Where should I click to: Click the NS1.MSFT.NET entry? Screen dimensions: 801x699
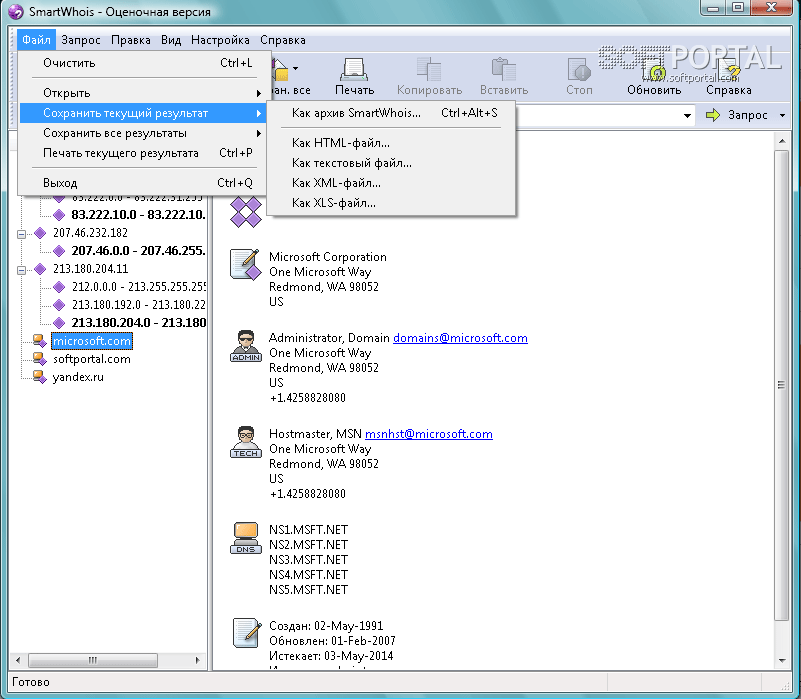[309, 530]
